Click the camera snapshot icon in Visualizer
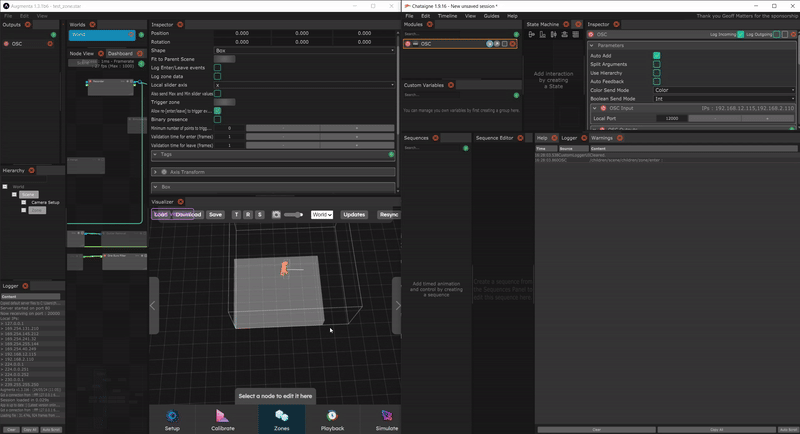800x434 pixels. click(x=274, y=215)
